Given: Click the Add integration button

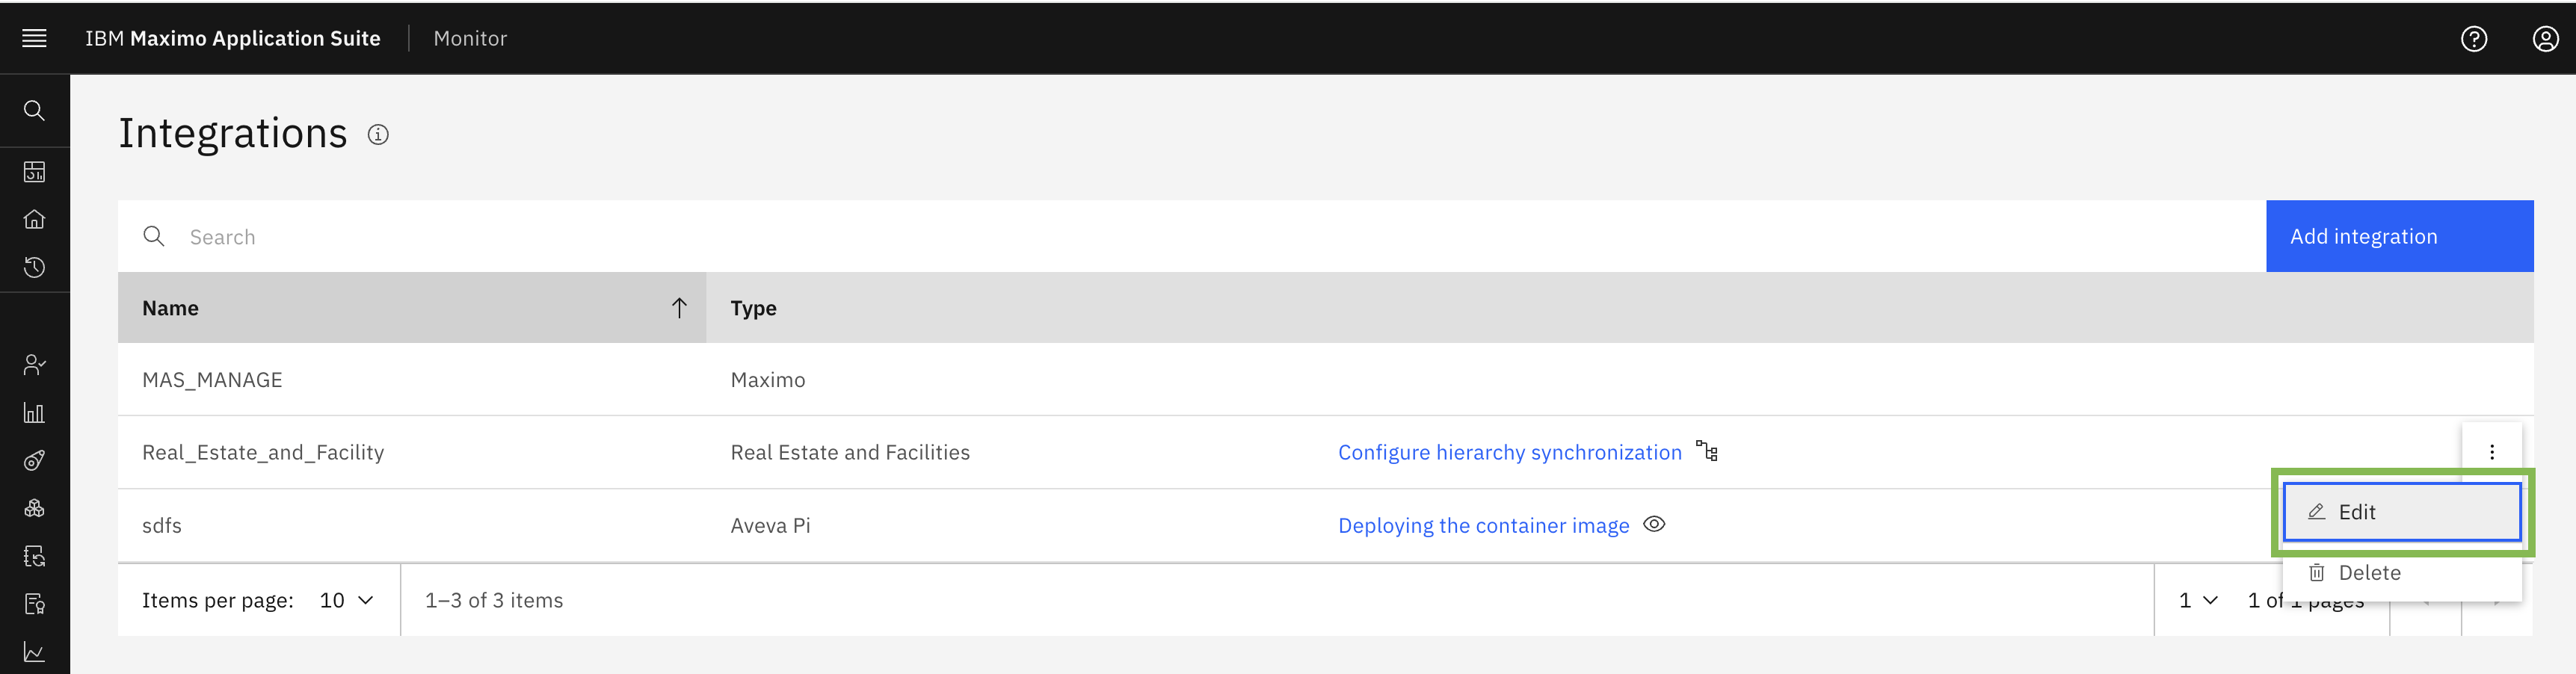Looking at the screenshot, I should tap(2399, 236).
